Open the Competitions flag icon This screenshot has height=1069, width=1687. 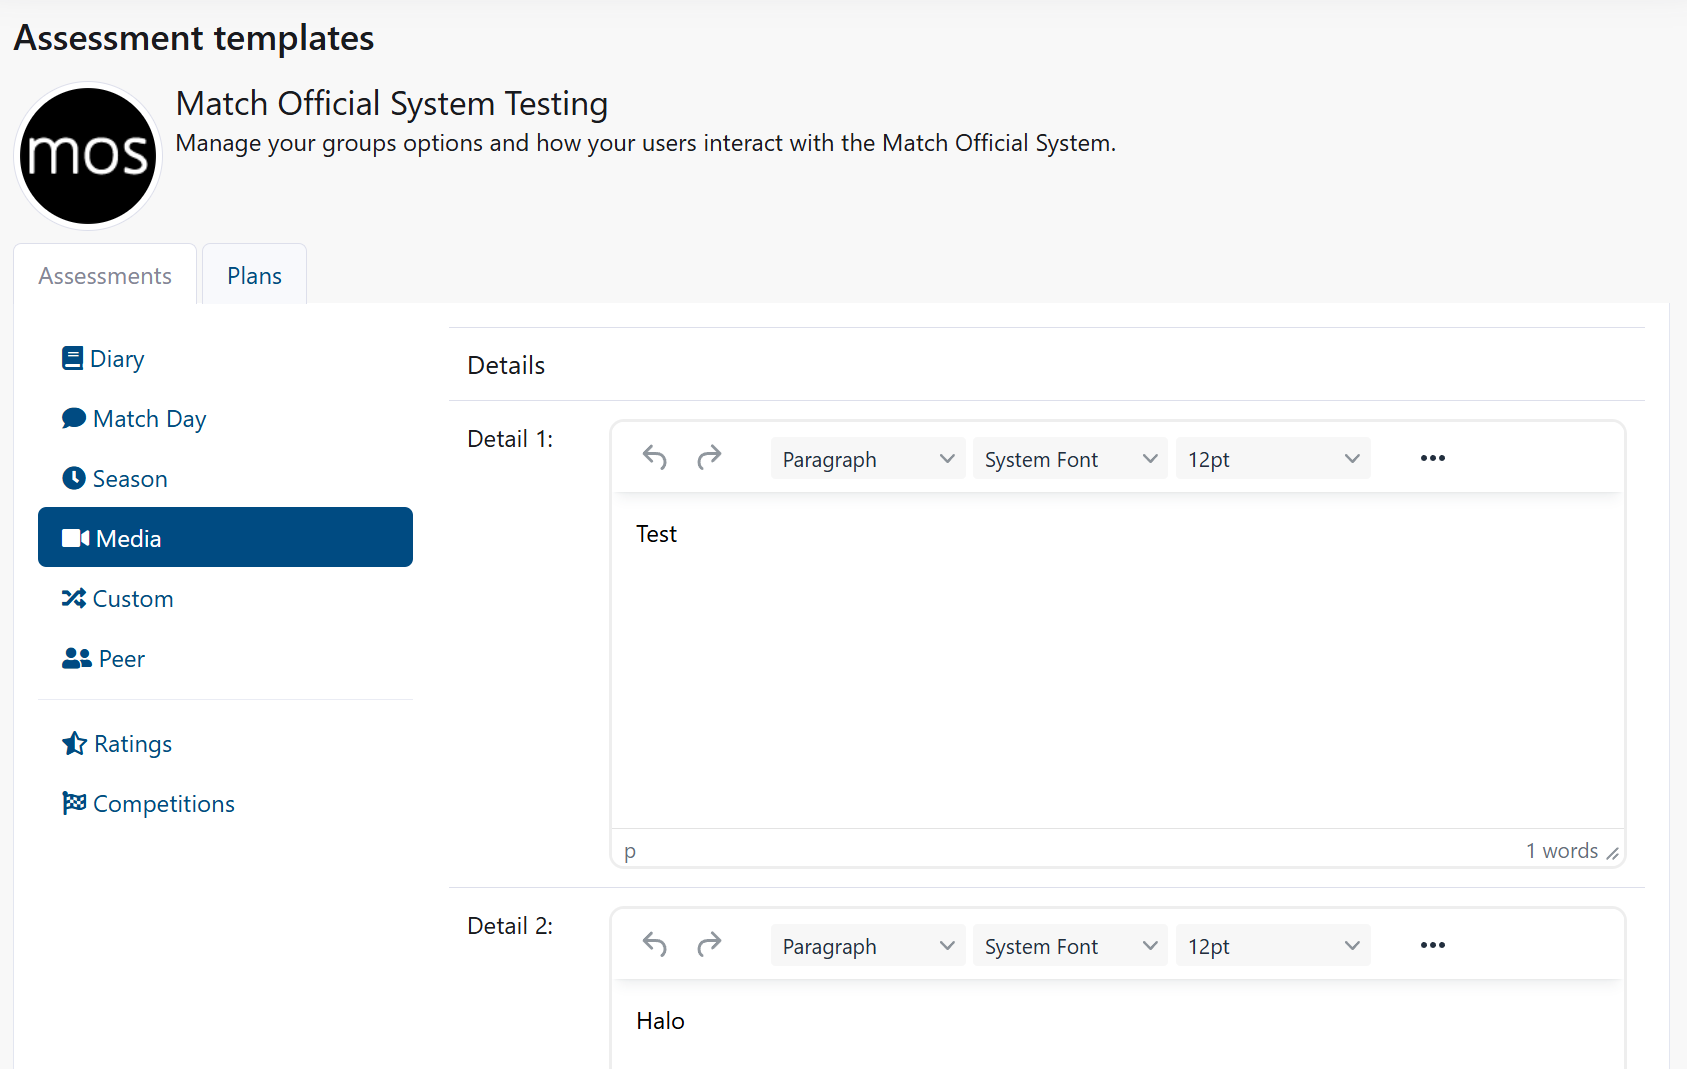point(73,803)
